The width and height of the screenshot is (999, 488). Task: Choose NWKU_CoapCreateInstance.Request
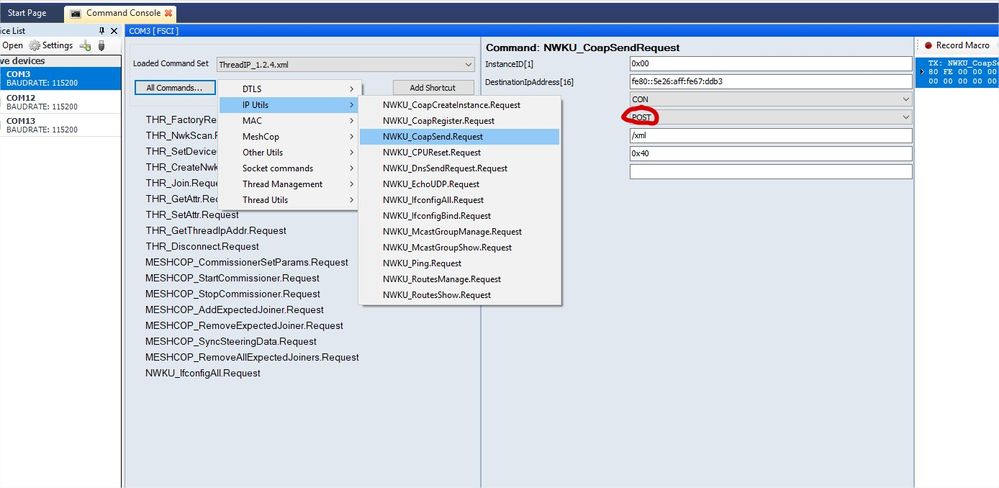point(460,104)
